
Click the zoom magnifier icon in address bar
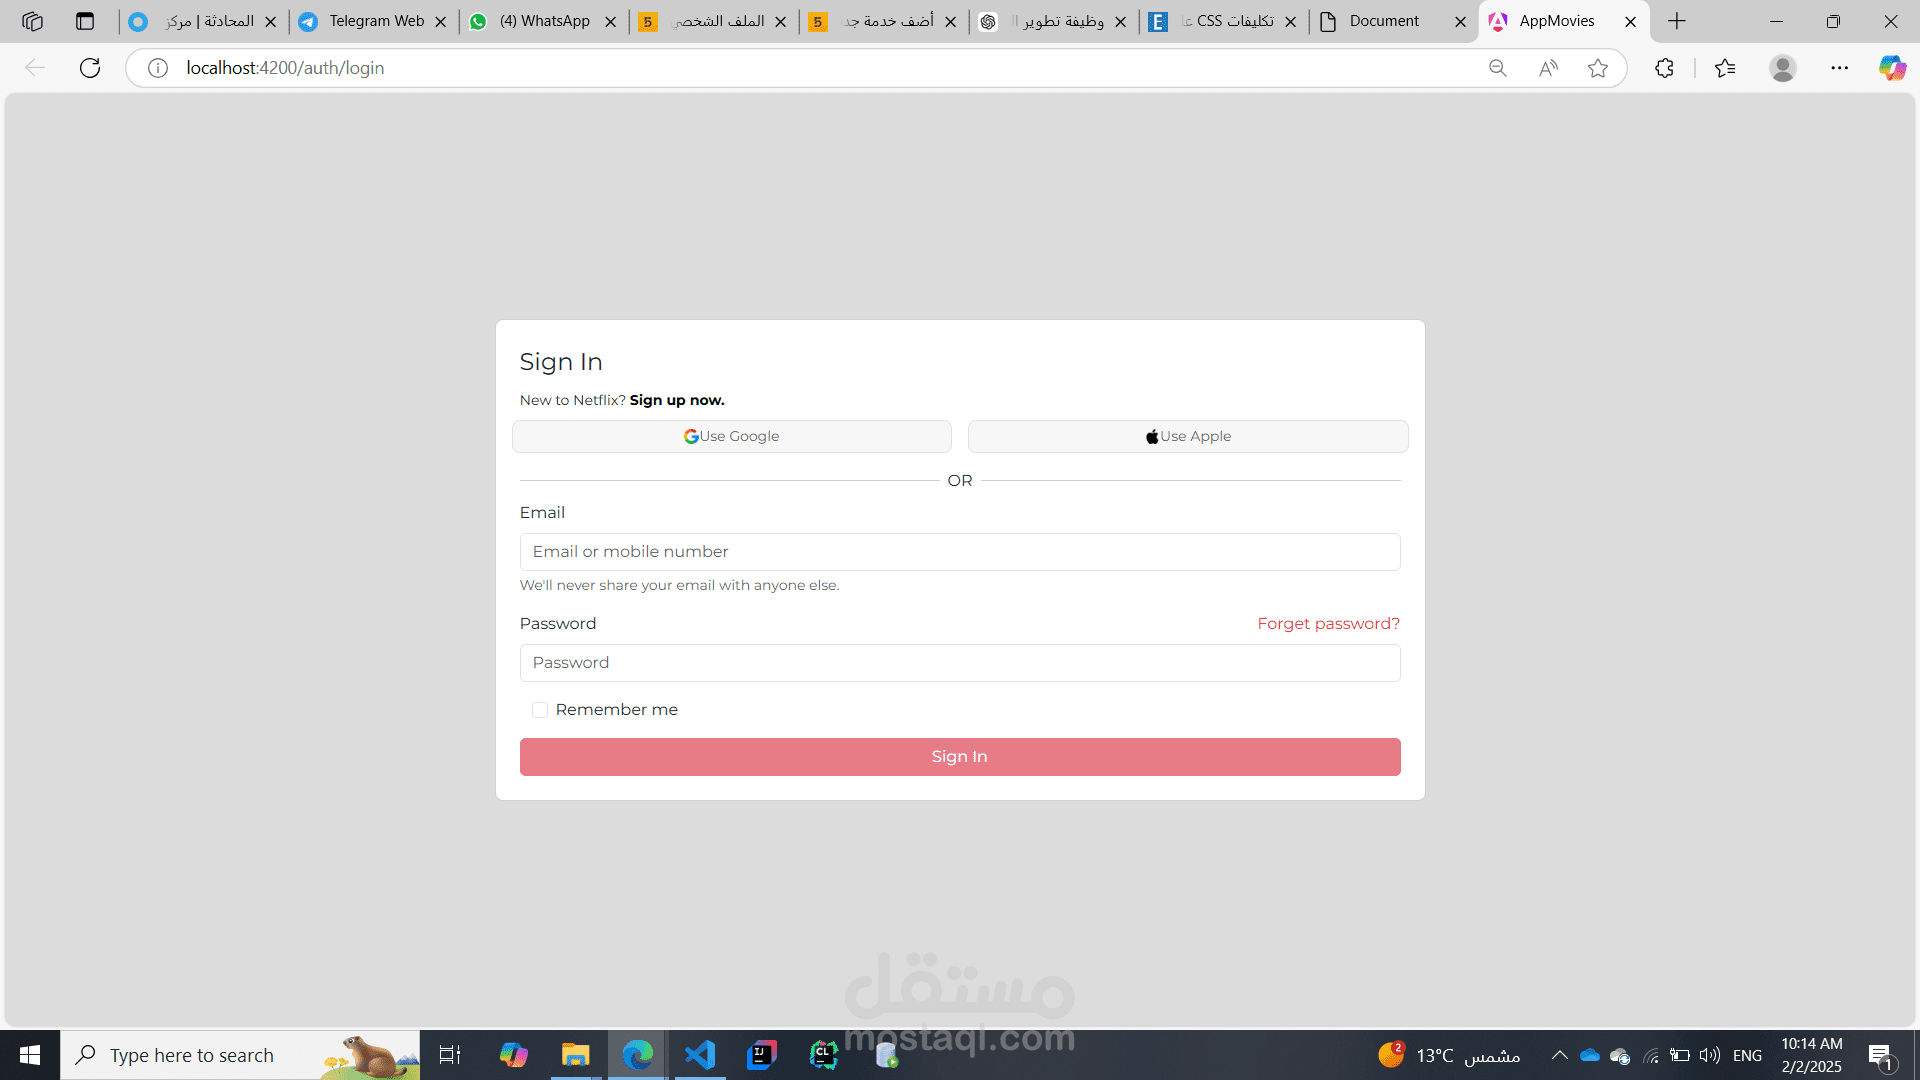1497,68
